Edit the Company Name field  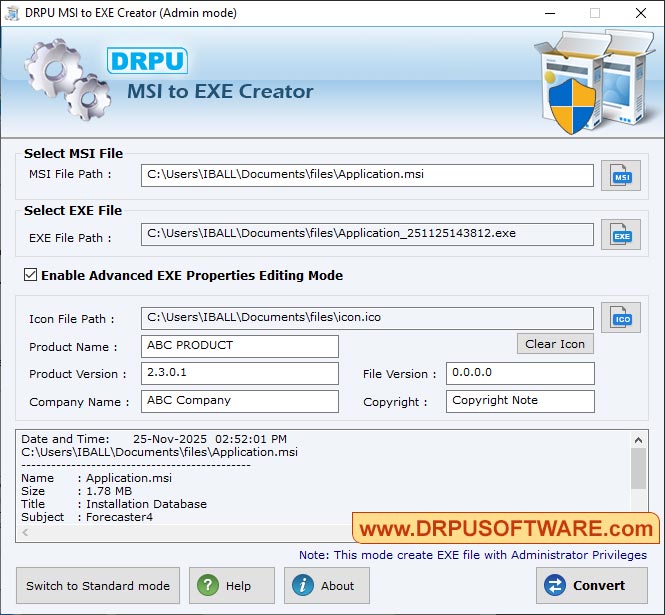click(x=240, y=401)
